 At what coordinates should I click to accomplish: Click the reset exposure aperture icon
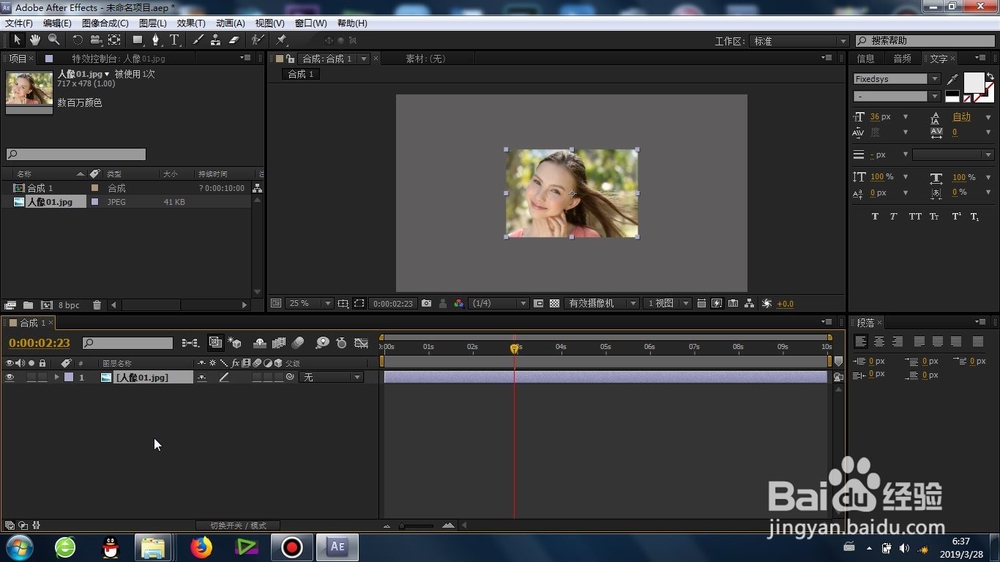click(x=767, y=304)
